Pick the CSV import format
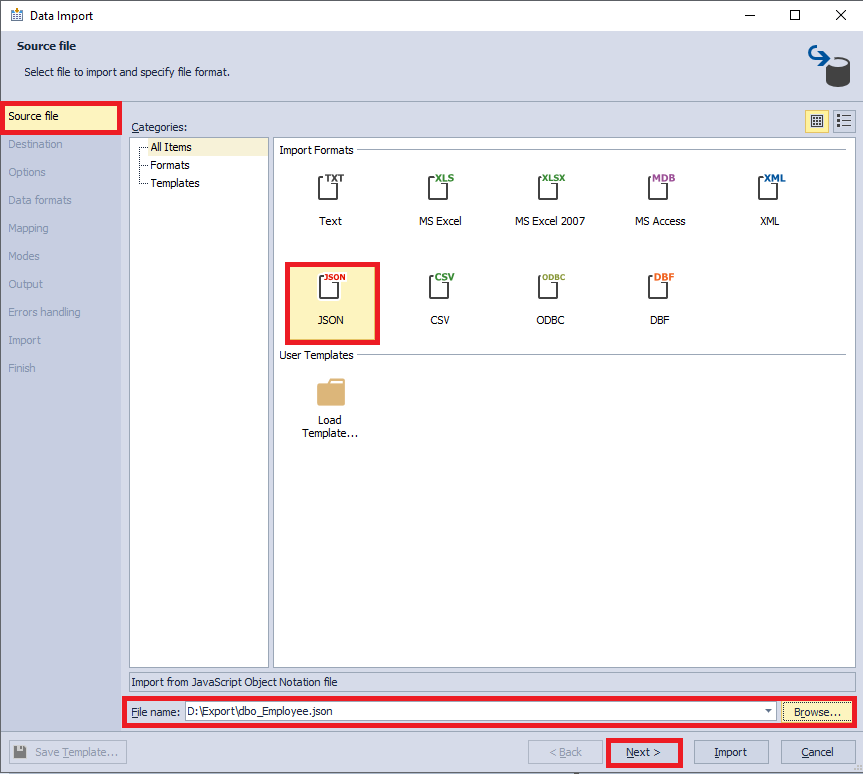Image resolution: width=863 pixels, height=774 pixels. (x=440, y=300)
